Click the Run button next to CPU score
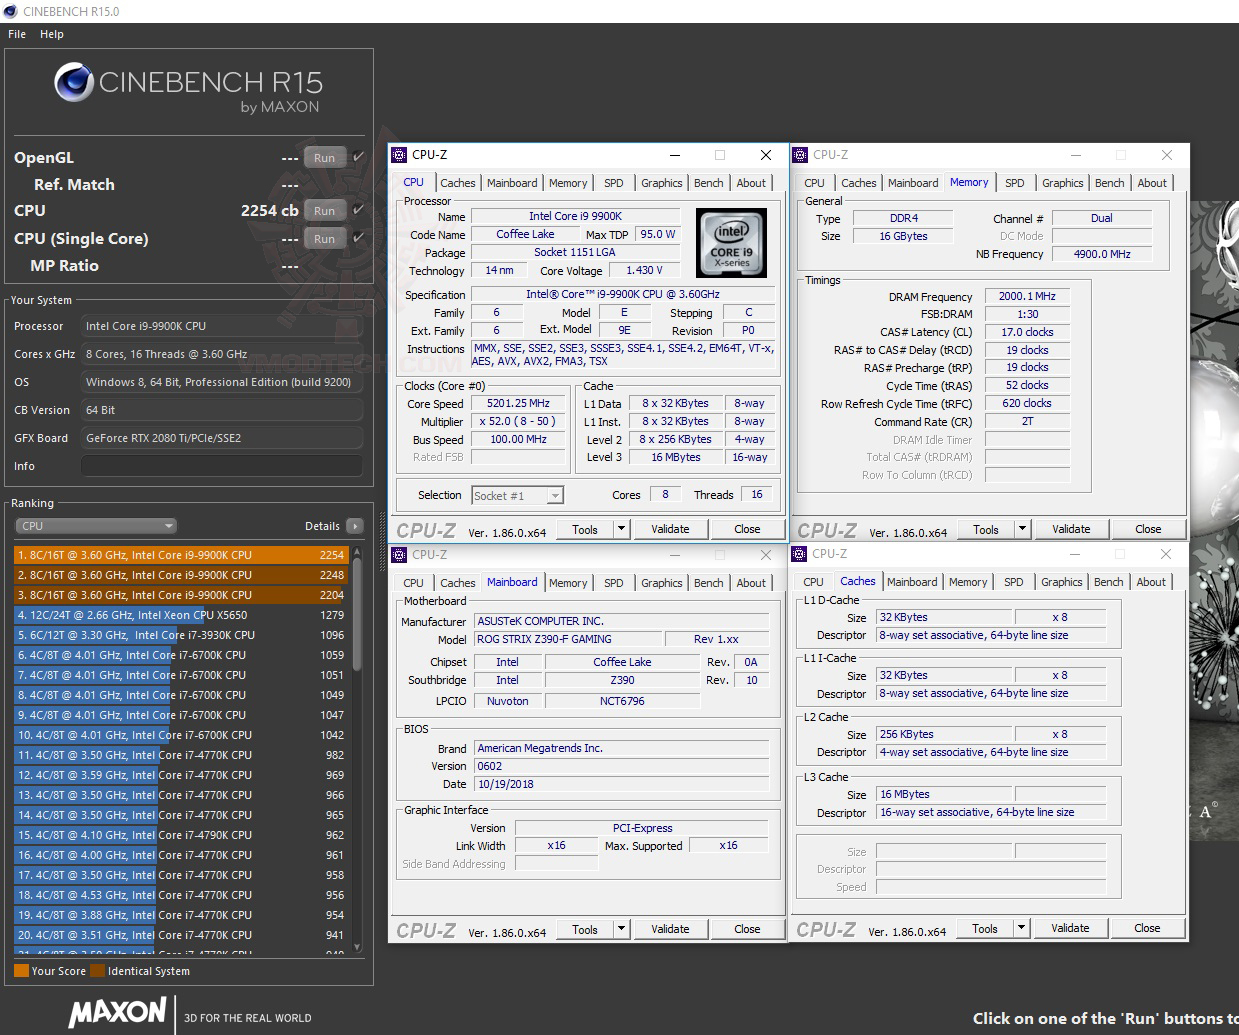 point(324,210)
